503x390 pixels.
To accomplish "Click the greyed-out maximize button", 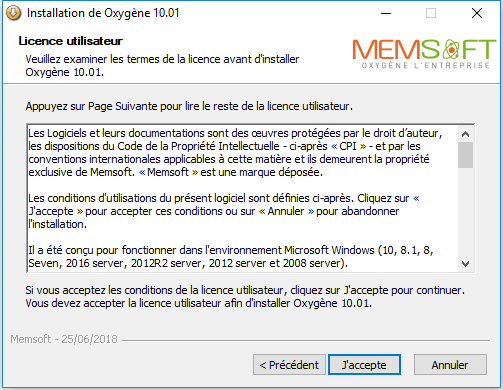I will (x=431, y=13).
